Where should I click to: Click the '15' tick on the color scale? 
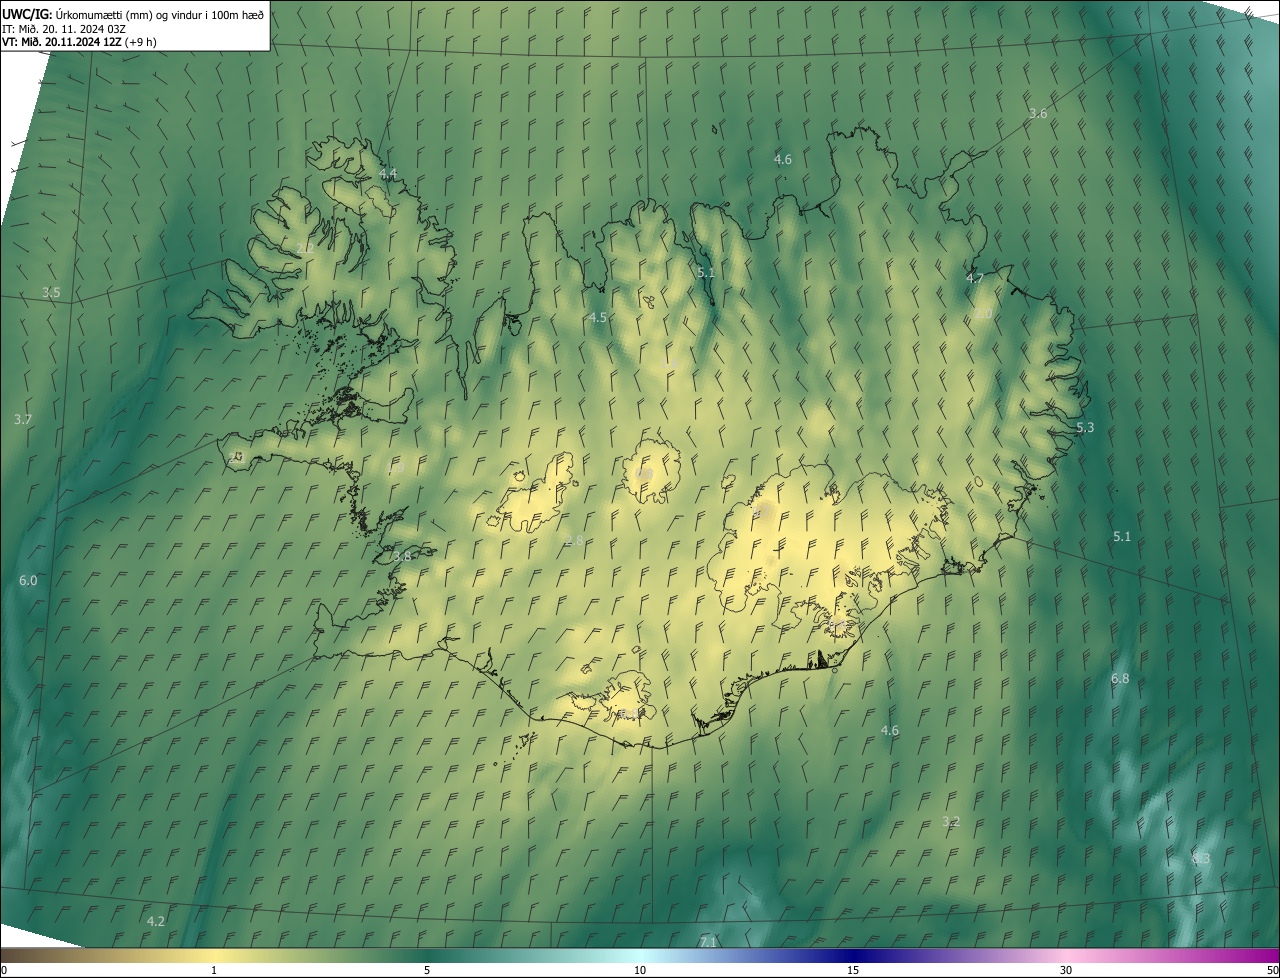point(853,970)
